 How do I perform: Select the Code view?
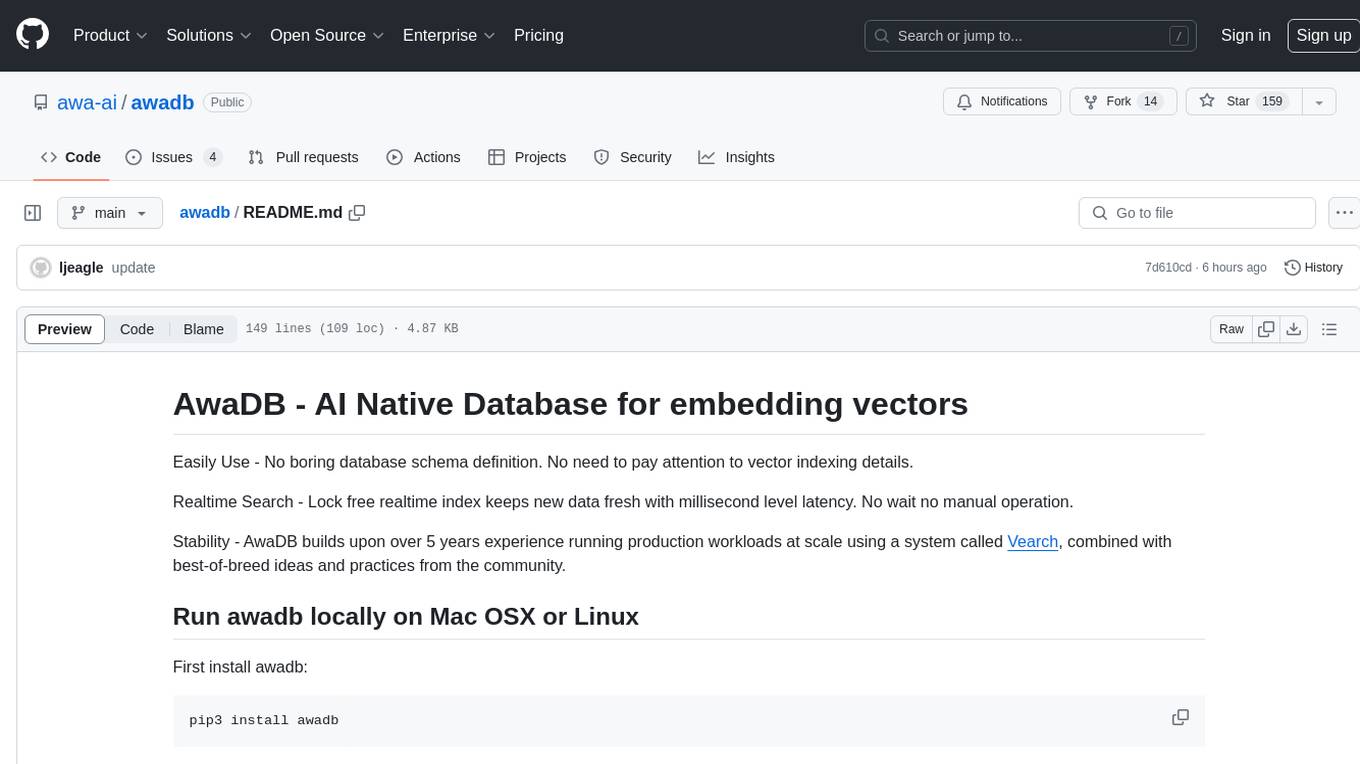pos(137,329)
